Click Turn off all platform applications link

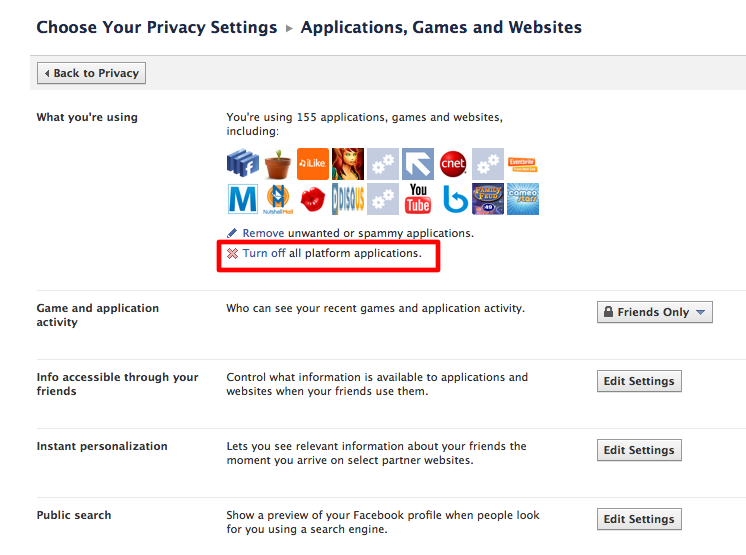tap(264, 253)
